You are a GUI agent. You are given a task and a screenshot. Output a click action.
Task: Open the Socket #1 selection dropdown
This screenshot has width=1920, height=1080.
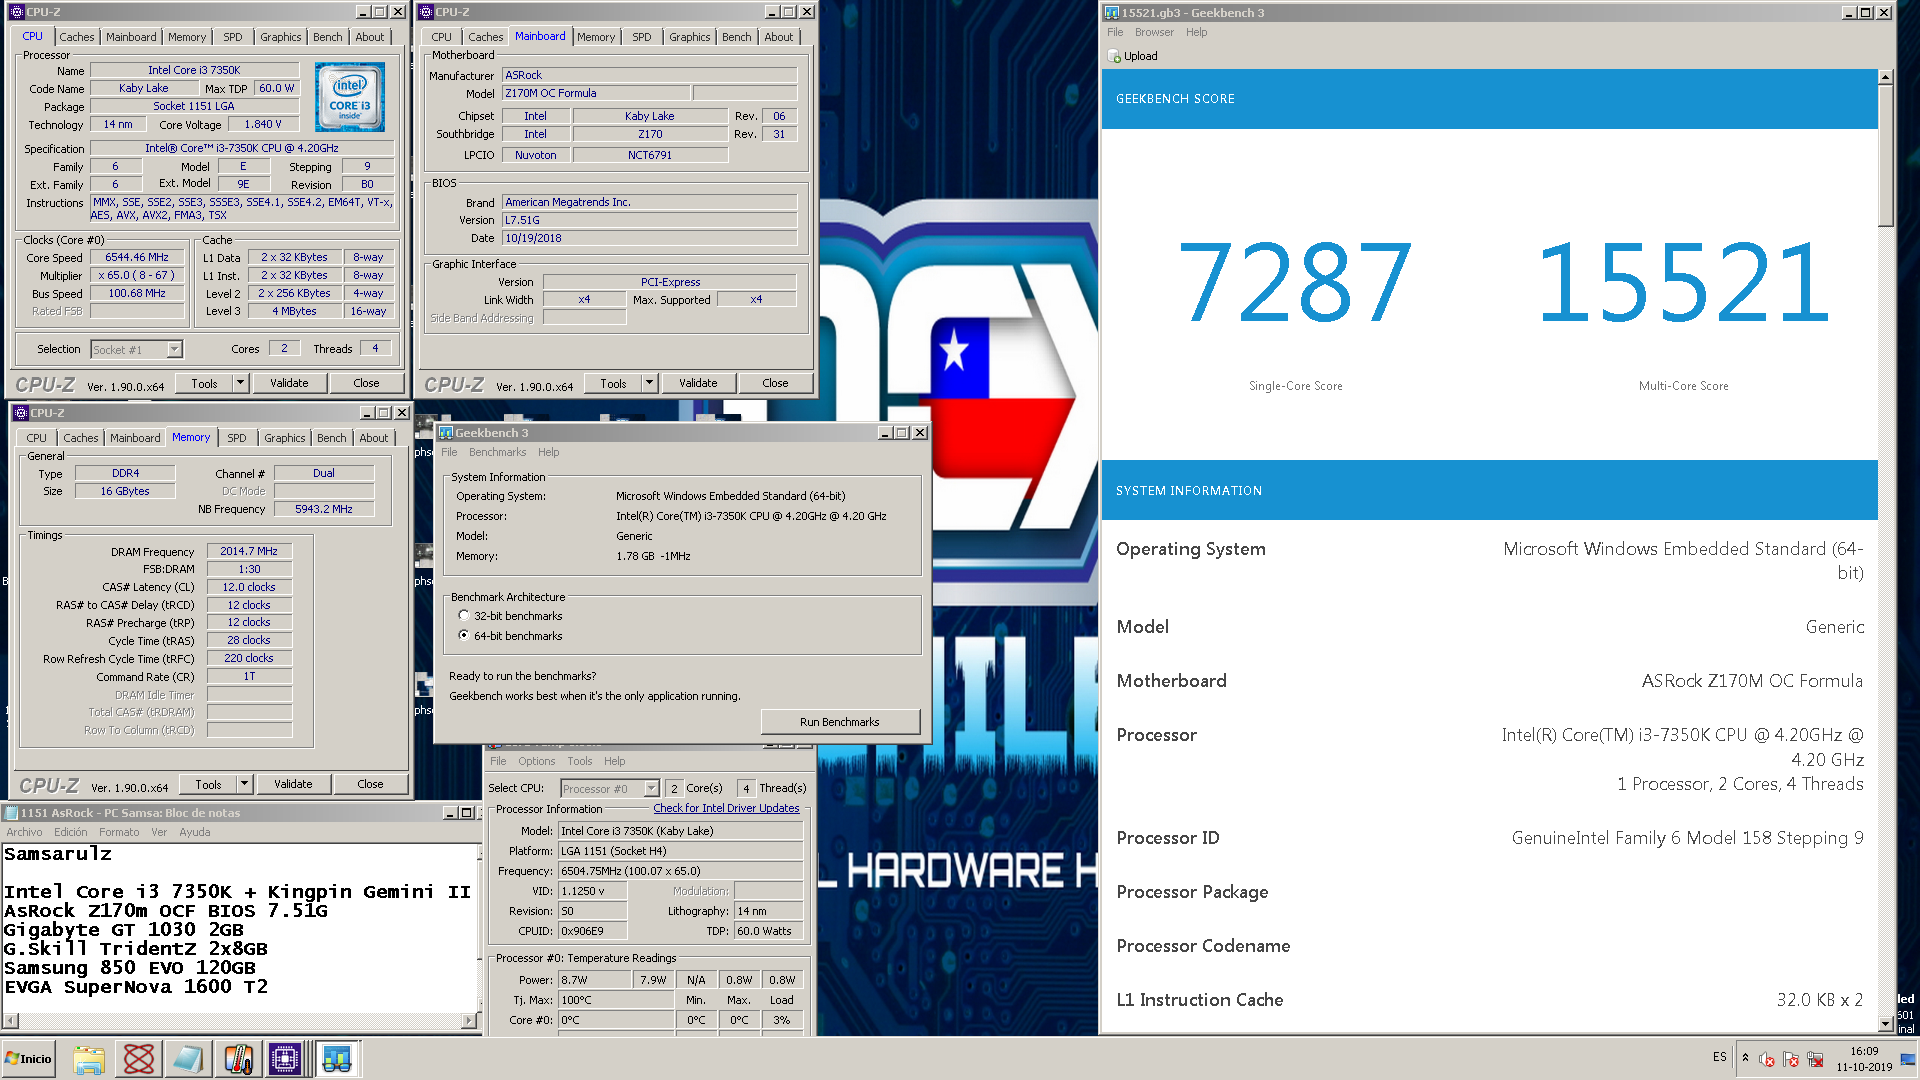click(174, 349)
